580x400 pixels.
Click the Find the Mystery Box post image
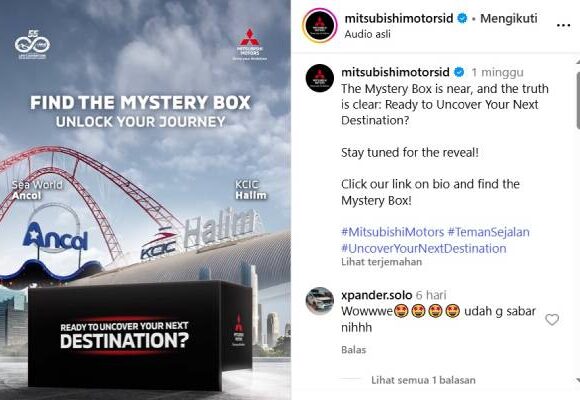click(x=145, y=200)
